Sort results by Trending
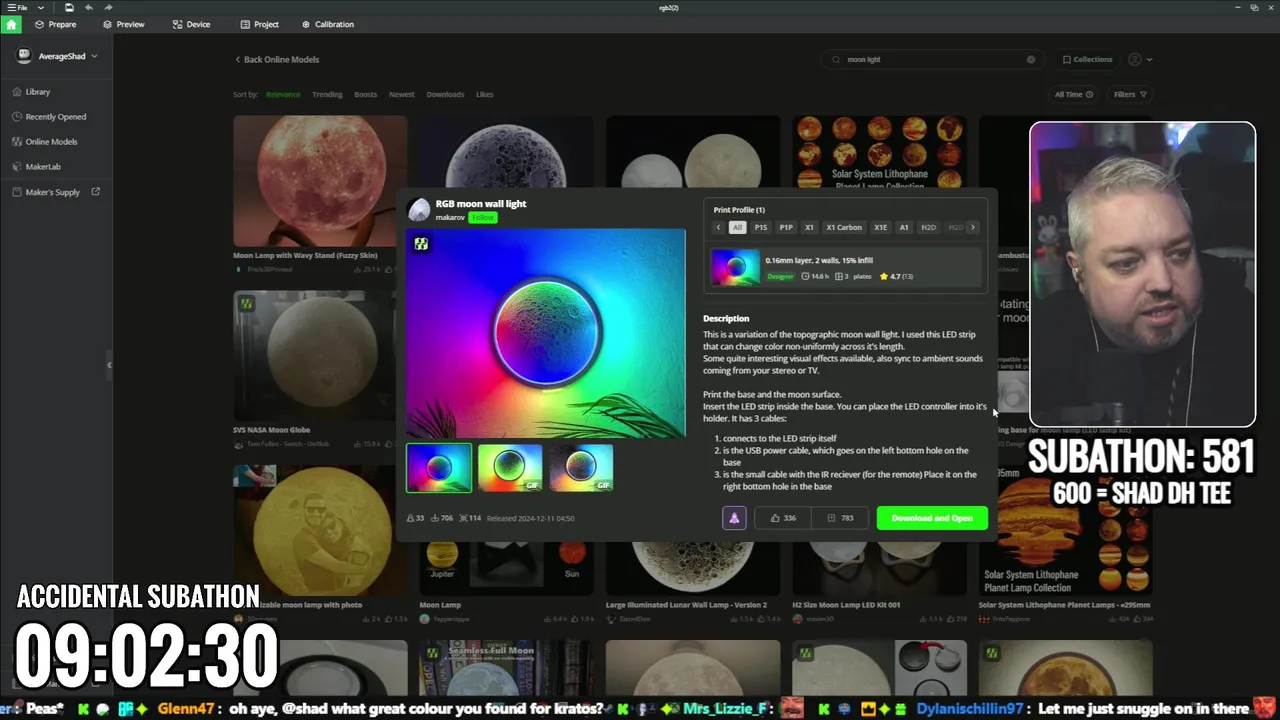 [x=327, y=94]
